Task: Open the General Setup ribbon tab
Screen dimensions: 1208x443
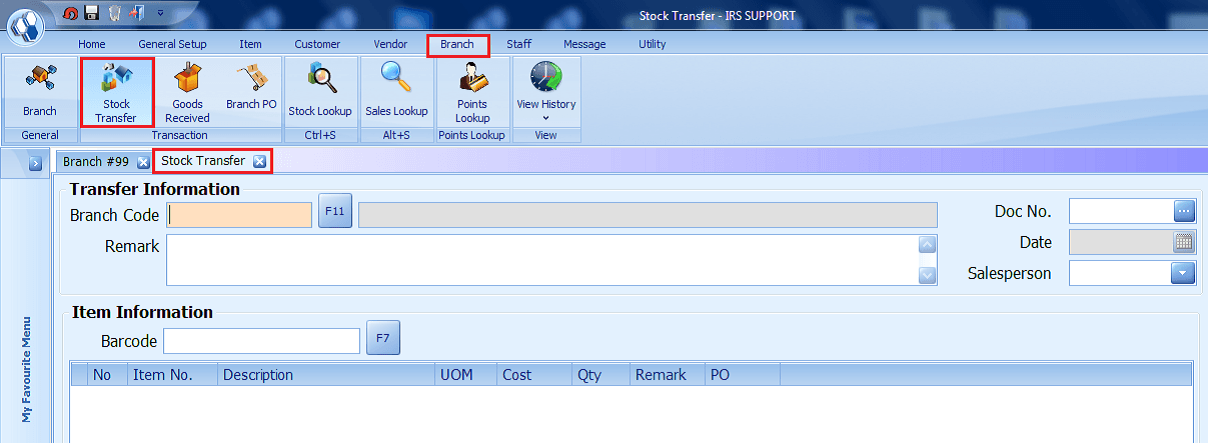Action: click(172, 44)
